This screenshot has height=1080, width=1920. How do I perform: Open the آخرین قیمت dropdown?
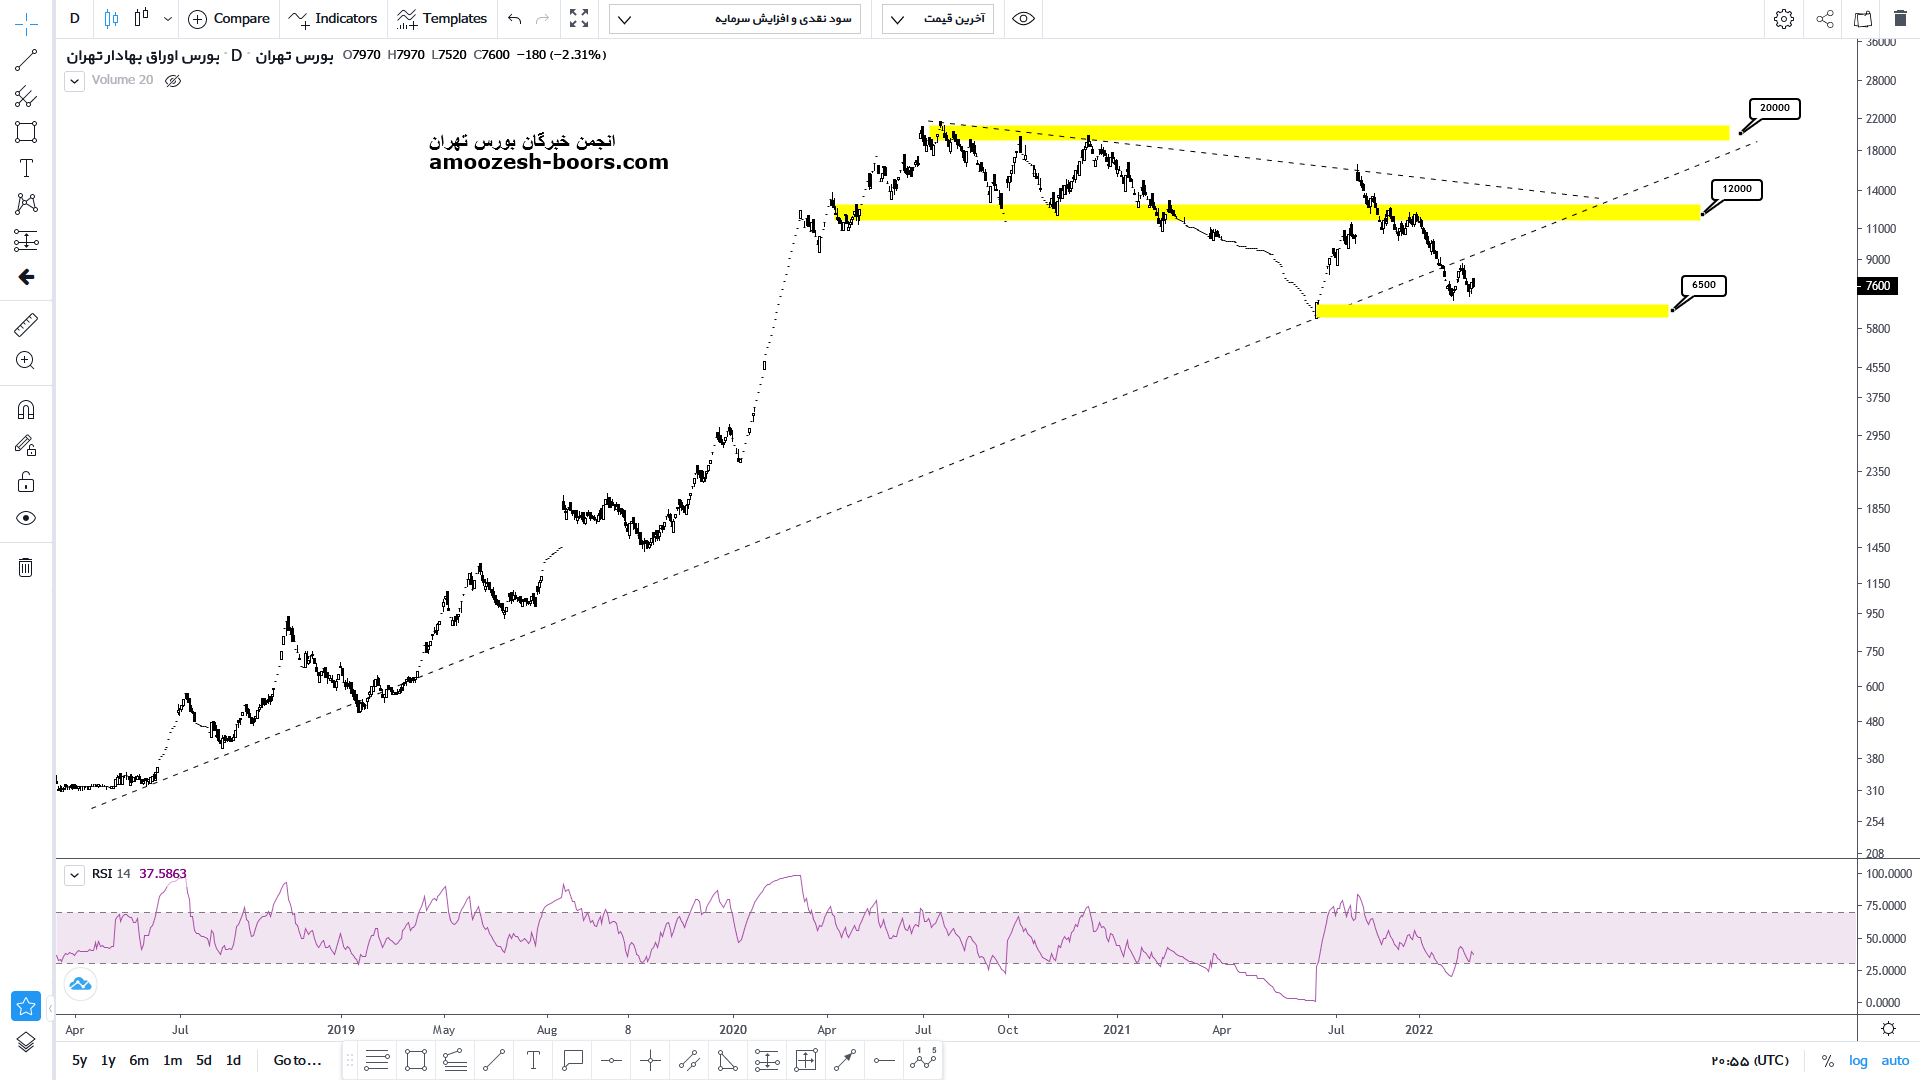pos(938,19)
